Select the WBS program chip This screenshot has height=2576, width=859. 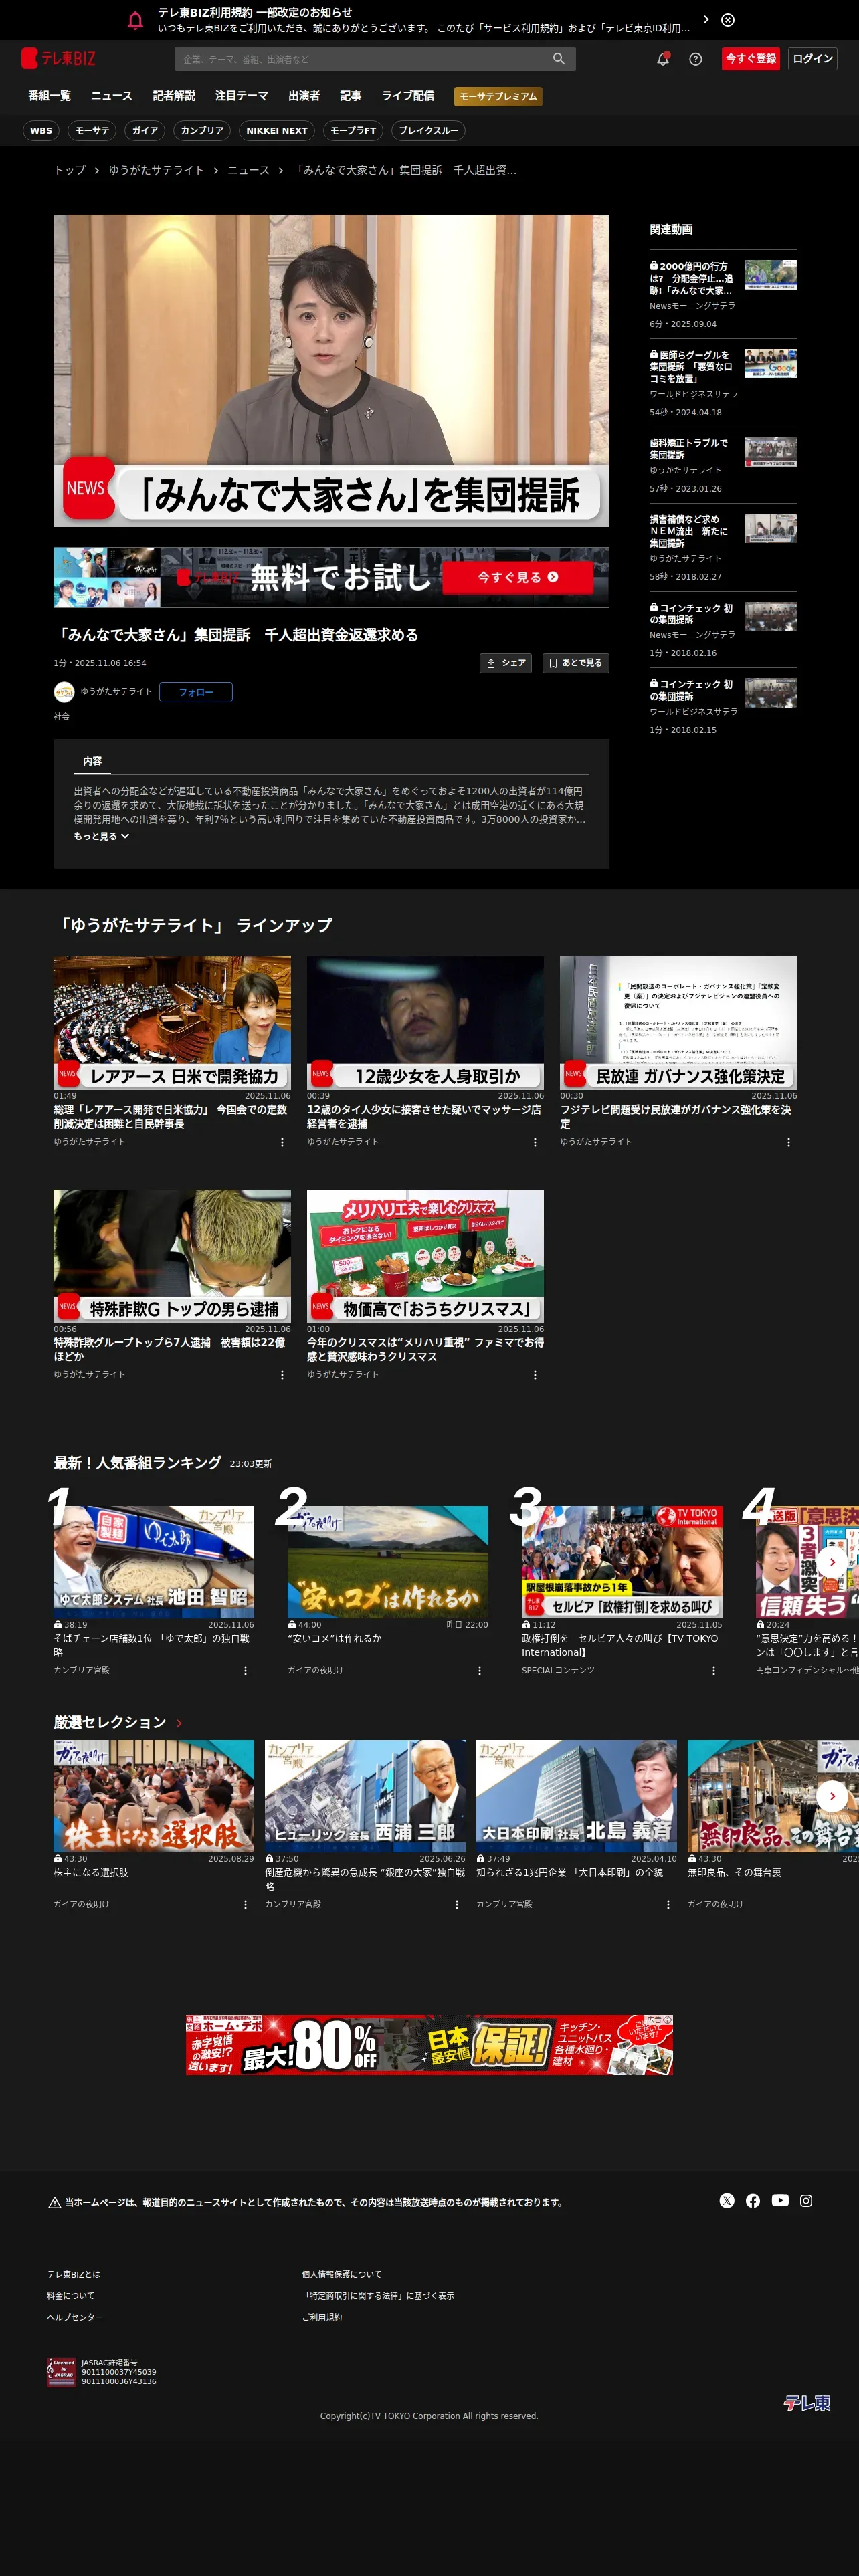tap(41, 131)
